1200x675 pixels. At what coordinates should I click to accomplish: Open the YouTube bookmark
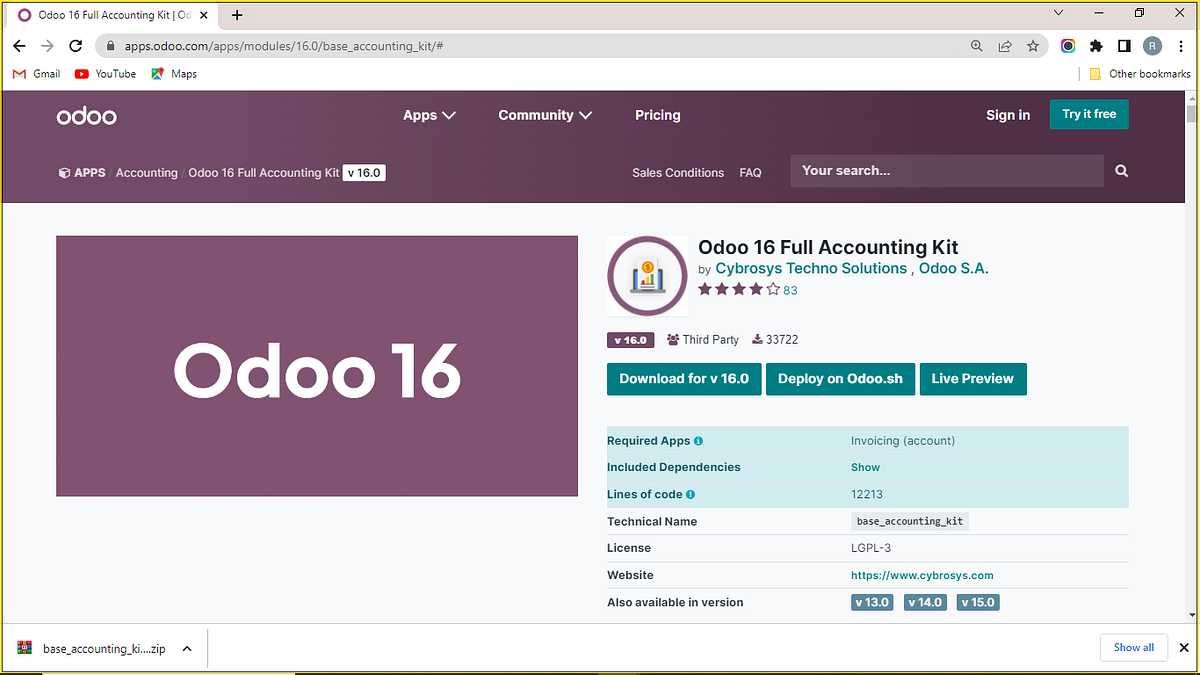pos(104,73)
